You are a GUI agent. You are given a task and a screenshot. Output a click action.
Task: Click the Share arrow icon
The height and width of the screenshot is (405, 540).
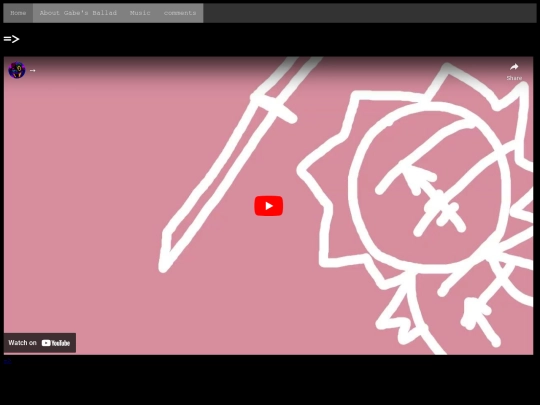[x=514, y=67]
